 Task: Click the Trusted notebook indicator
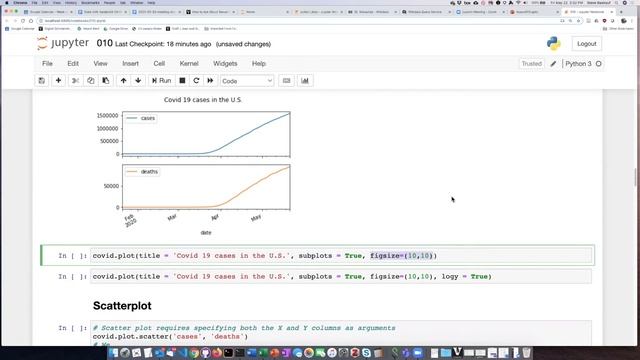(x=531, y=64)
